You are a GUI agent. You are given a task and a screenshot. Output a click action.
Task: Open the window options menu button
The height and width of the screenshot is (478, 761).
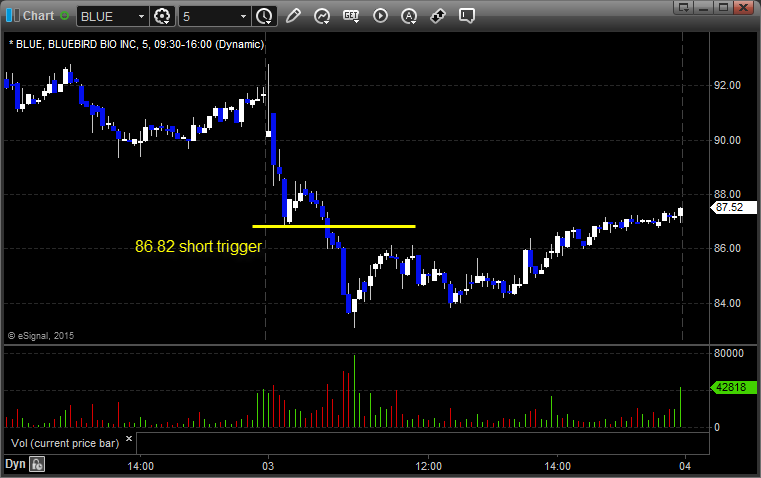(684, 7)
